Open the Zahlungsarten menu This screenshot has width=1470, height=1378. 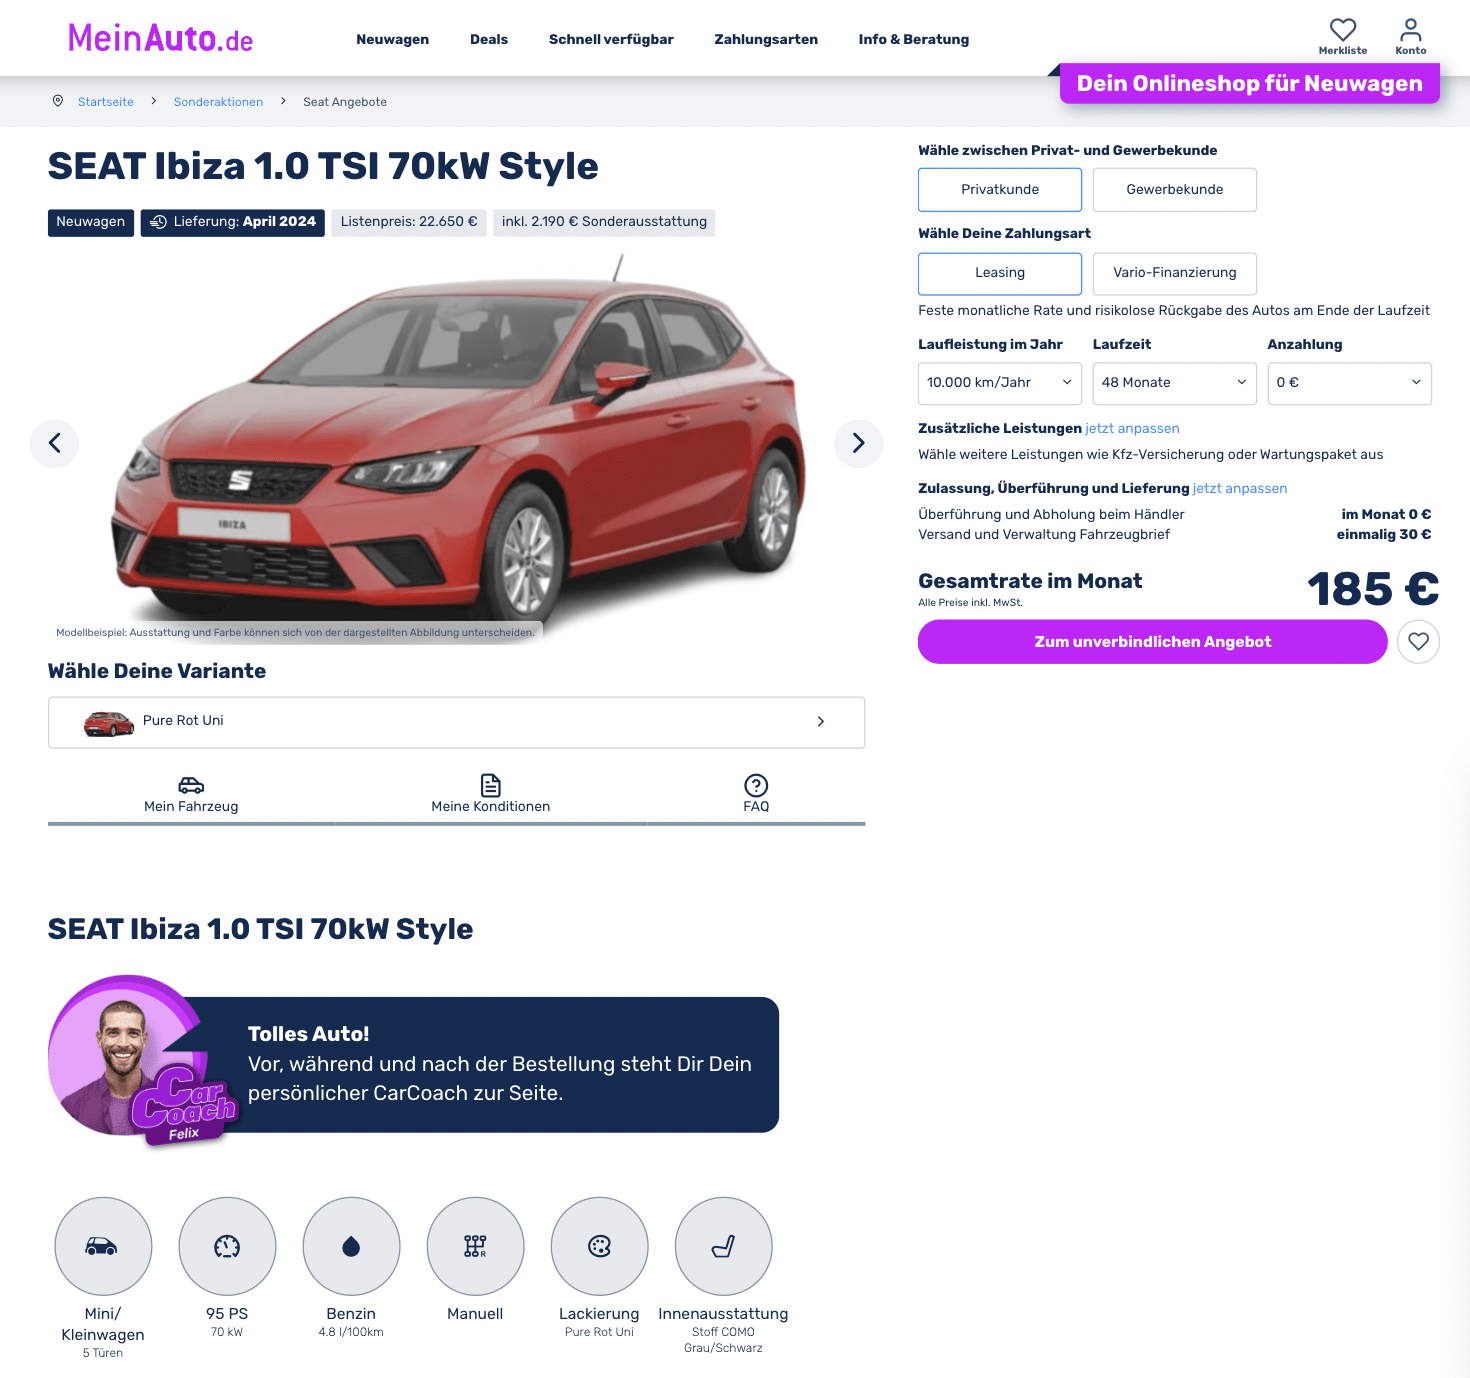coord(766,39)
